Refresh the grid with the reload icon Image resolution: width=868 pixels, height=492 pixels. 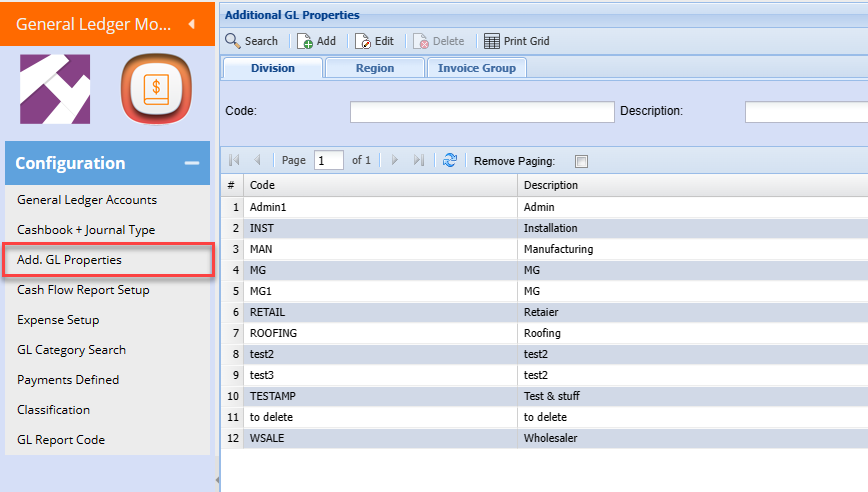pos(450,160)
